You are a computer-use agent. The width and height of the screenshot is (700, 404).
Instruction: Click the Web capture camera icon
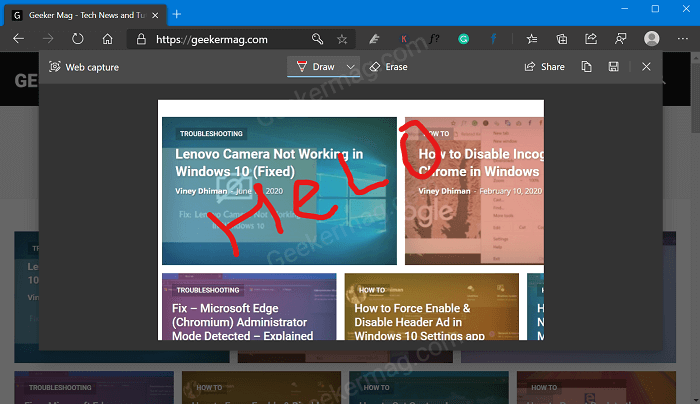point(54,67)
